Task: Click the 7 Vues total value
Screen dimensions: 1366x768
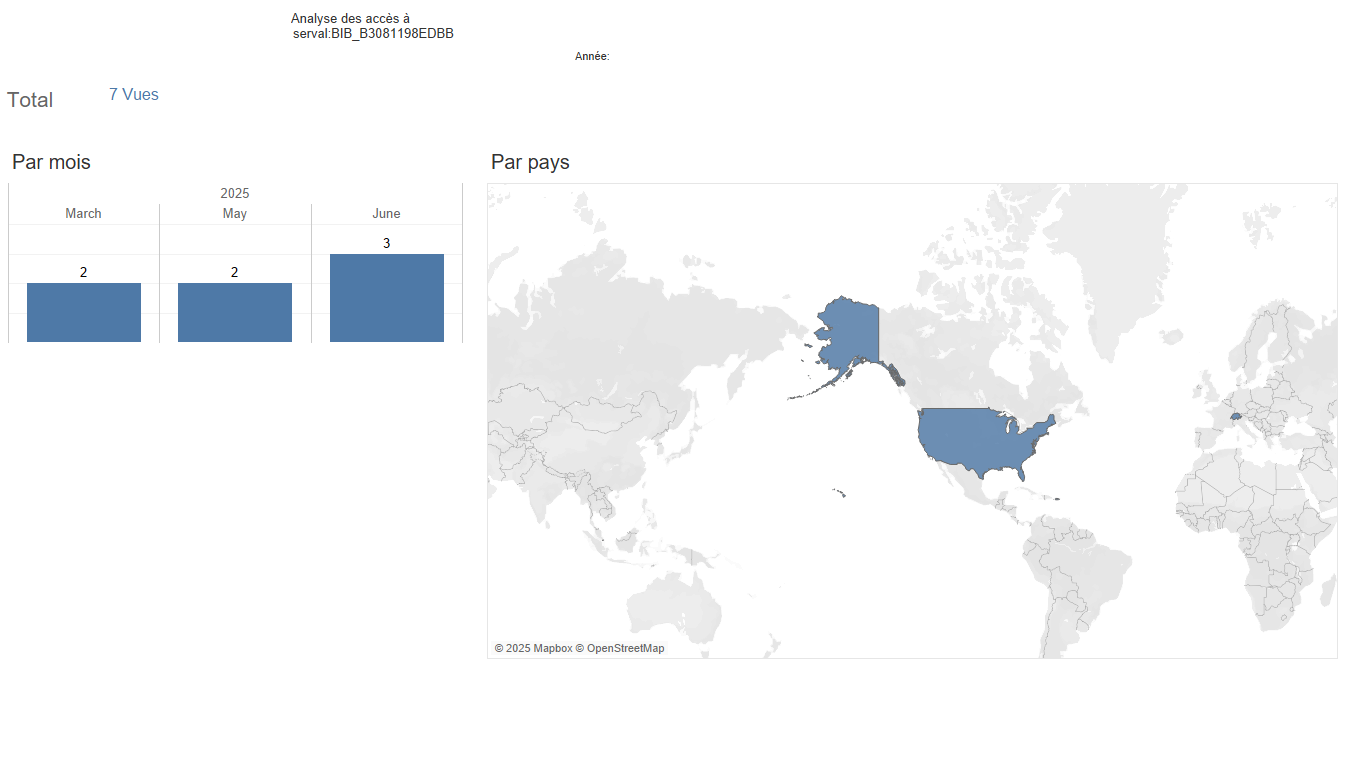Action: 134,94
